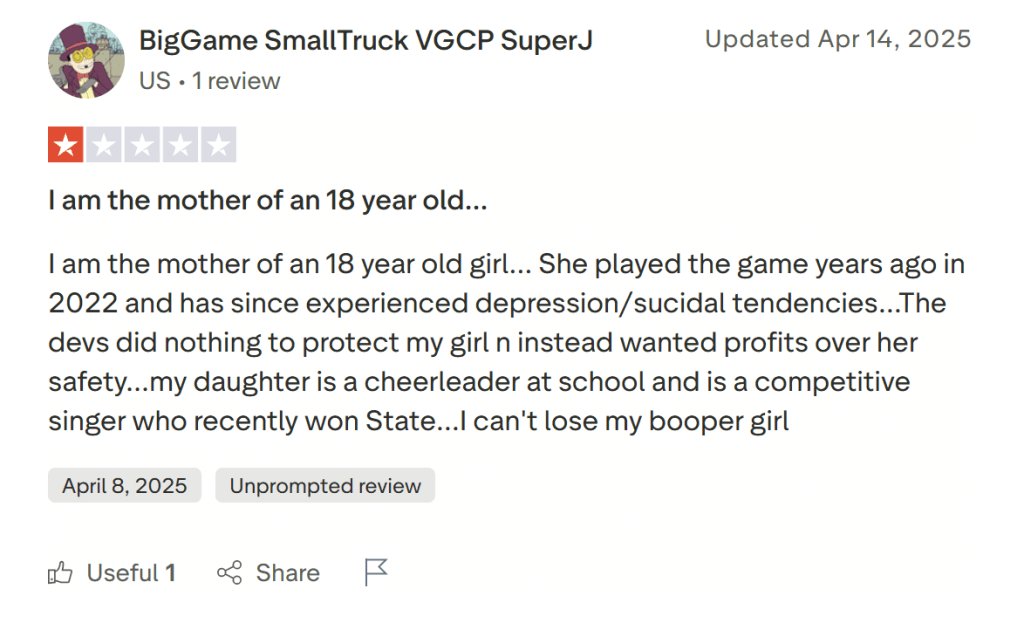This screenshot has width=1024, height=630.
Task: Click the second star in the rating
Action: pyautogui.click(x=103, y=144)
